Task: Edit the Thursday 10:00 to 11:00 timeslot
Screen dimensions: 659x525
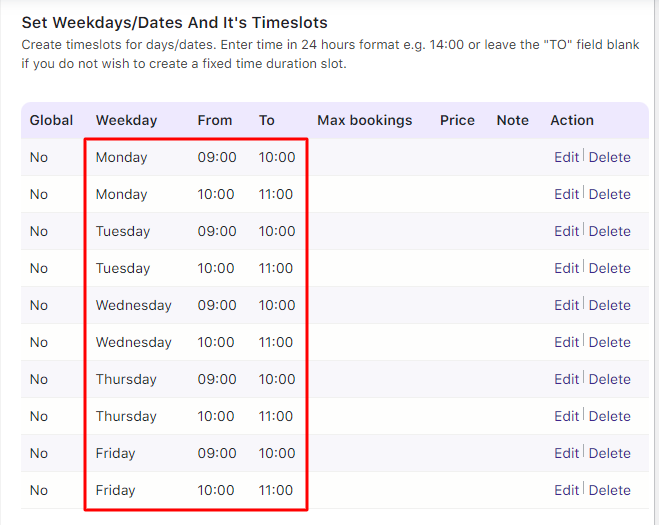Action: click(566, 416)
